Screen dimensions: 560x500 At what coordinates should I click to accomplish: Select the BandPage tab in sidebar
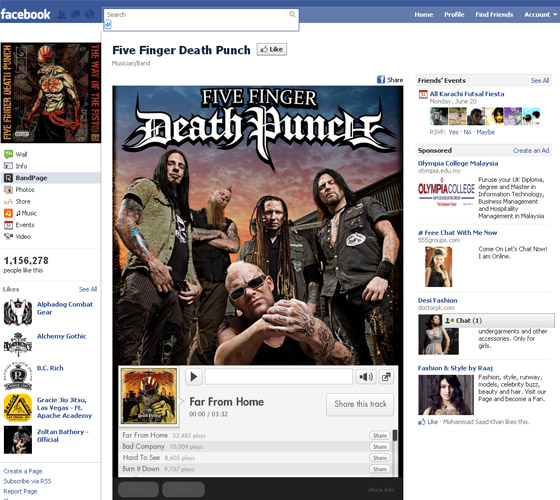tap(50, 178)
